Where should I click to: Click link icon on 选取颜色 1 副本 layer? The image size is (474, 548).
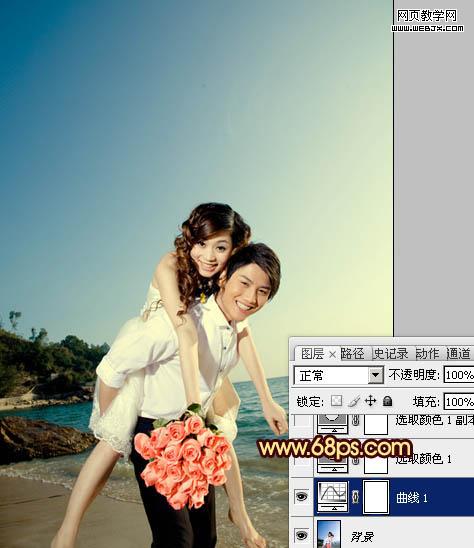coord(356,420)
